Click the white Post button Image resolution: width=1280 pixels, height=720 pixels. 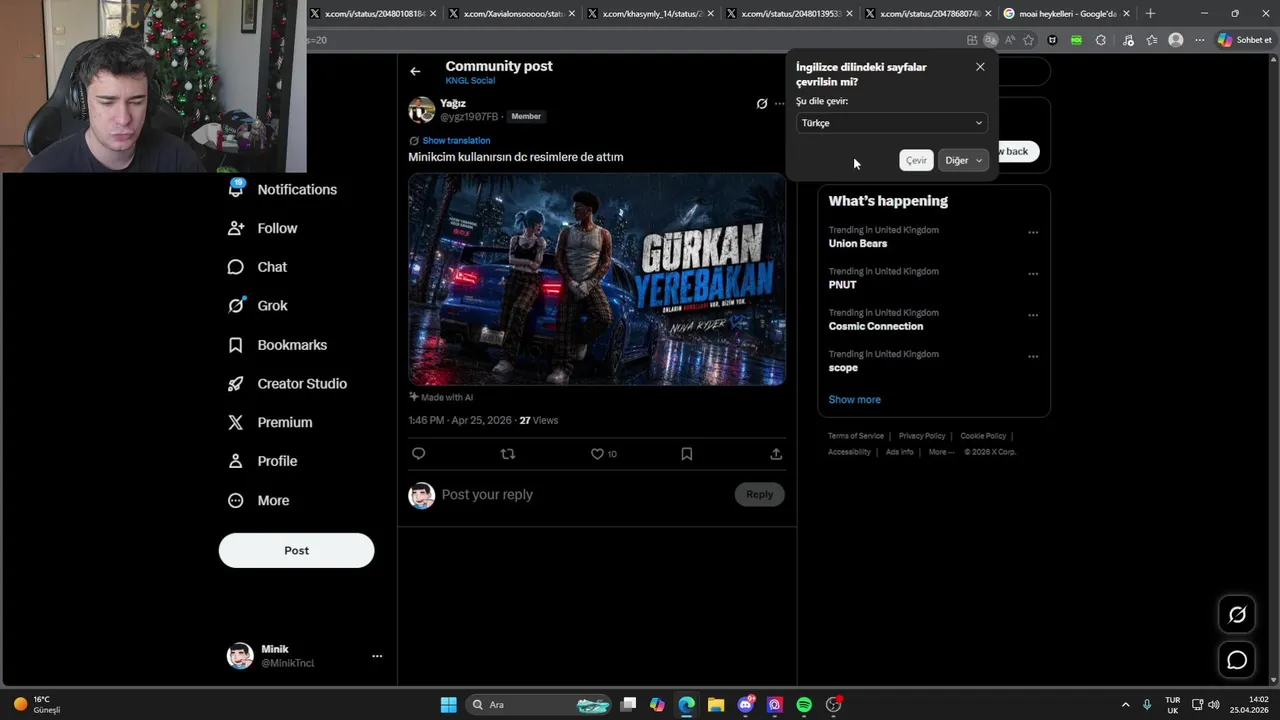coord(296,551)
